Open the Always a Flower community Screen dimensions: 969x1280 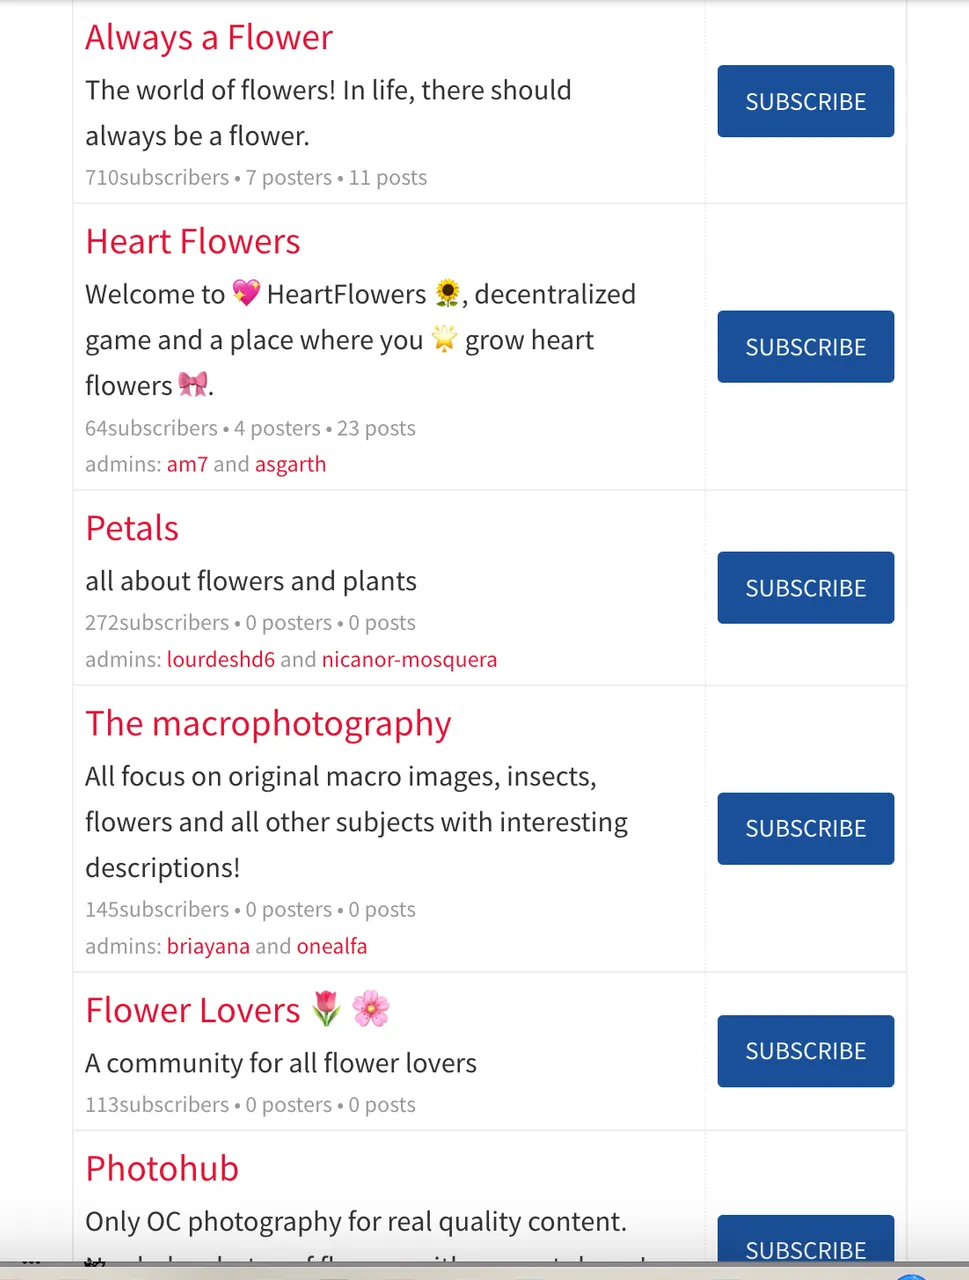[x=208, y=38]
